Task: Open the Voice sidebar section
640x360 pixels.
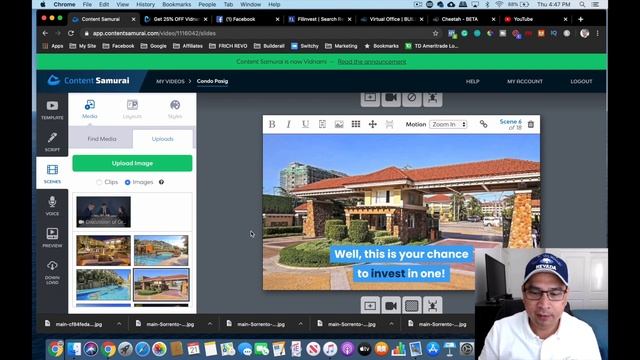Action: (52, 205)
